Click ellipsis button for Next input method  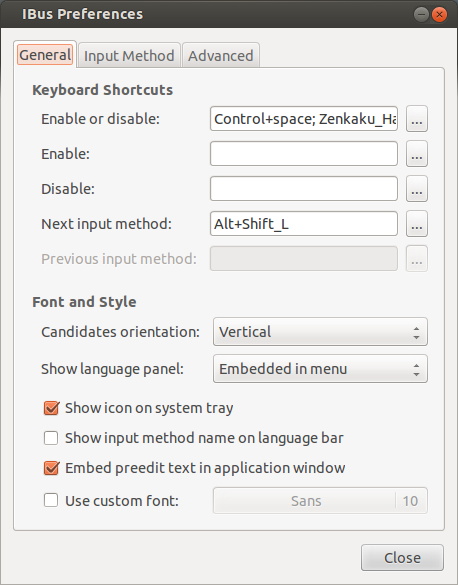417,224
